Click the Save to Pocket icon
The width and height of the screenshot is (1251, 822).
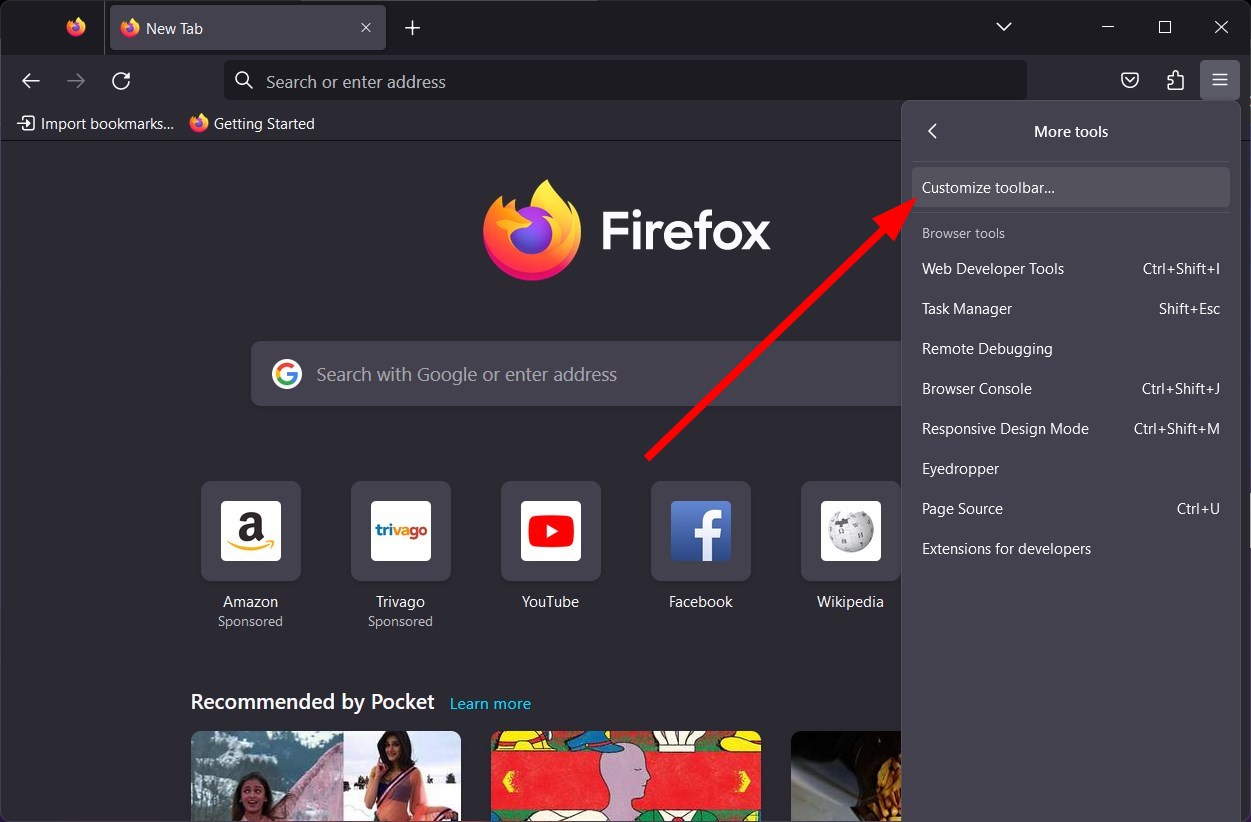1130,81
